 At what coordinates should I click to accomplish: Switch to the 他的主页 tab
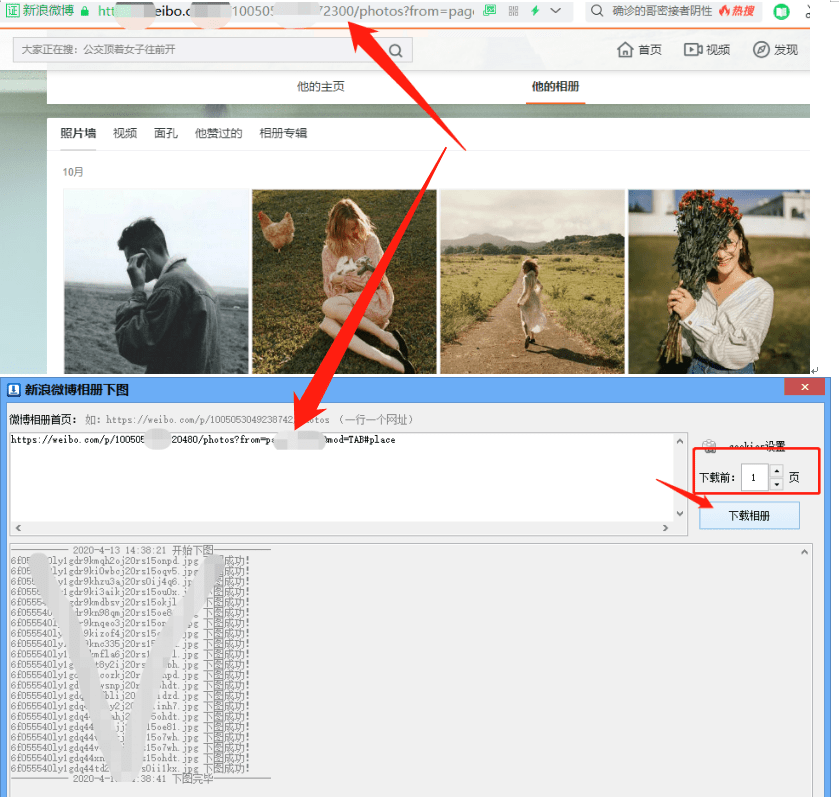tap(321, 86)
